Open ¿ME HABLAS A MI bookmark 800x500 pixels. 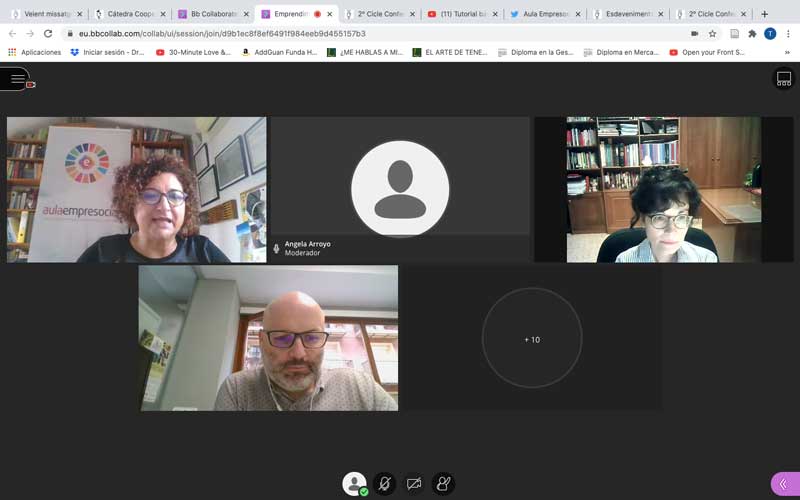point(365,53)
